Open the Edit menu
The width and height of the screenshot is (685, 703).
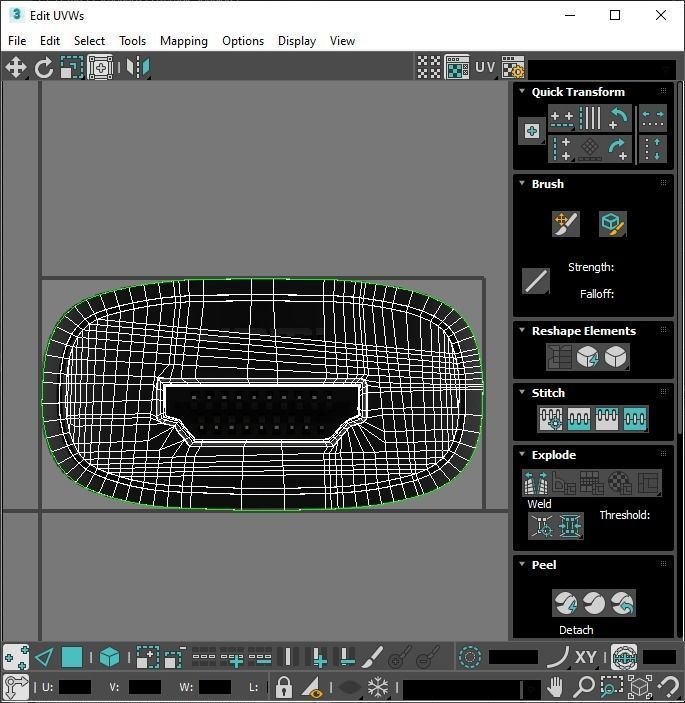pos(50,41)
